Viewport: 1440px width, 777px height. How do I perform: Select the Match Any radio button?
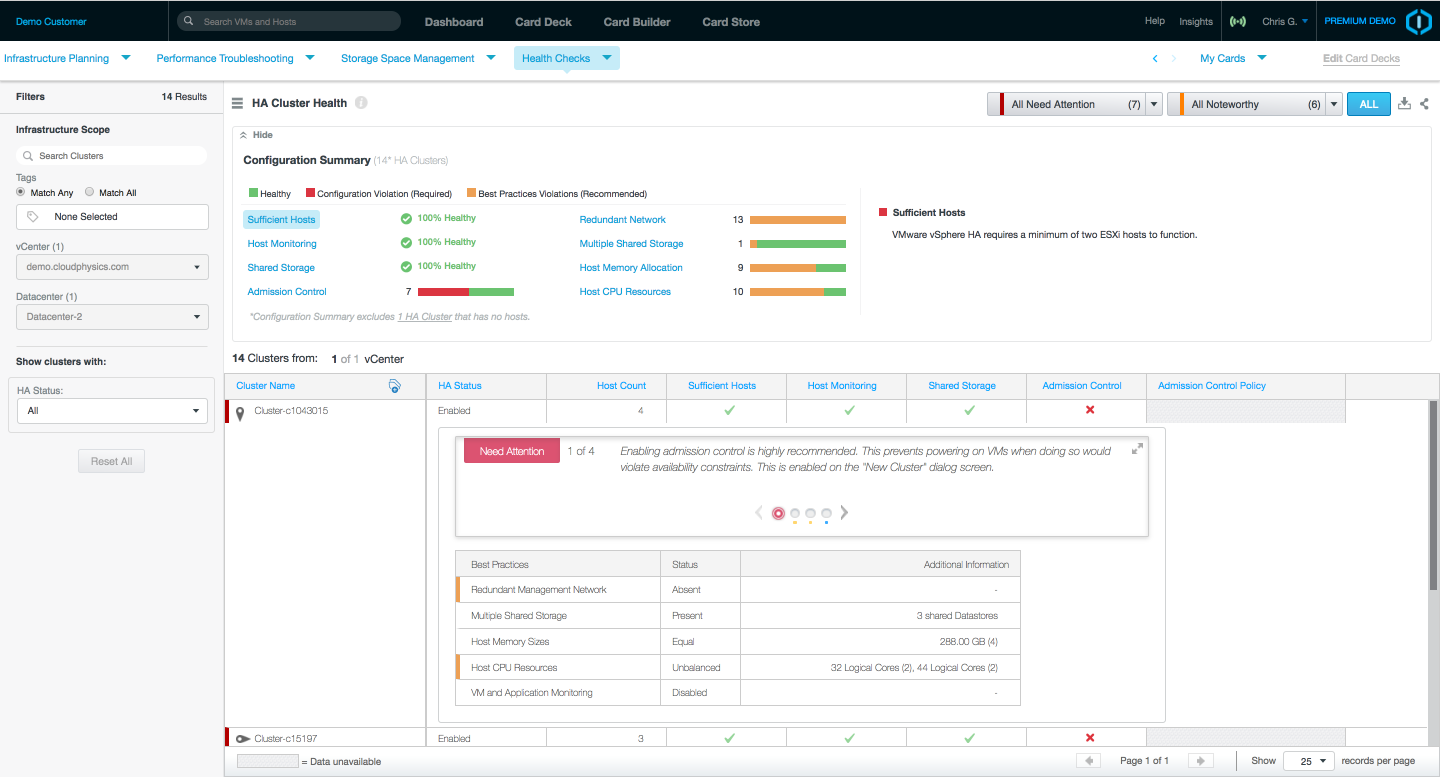21,192
